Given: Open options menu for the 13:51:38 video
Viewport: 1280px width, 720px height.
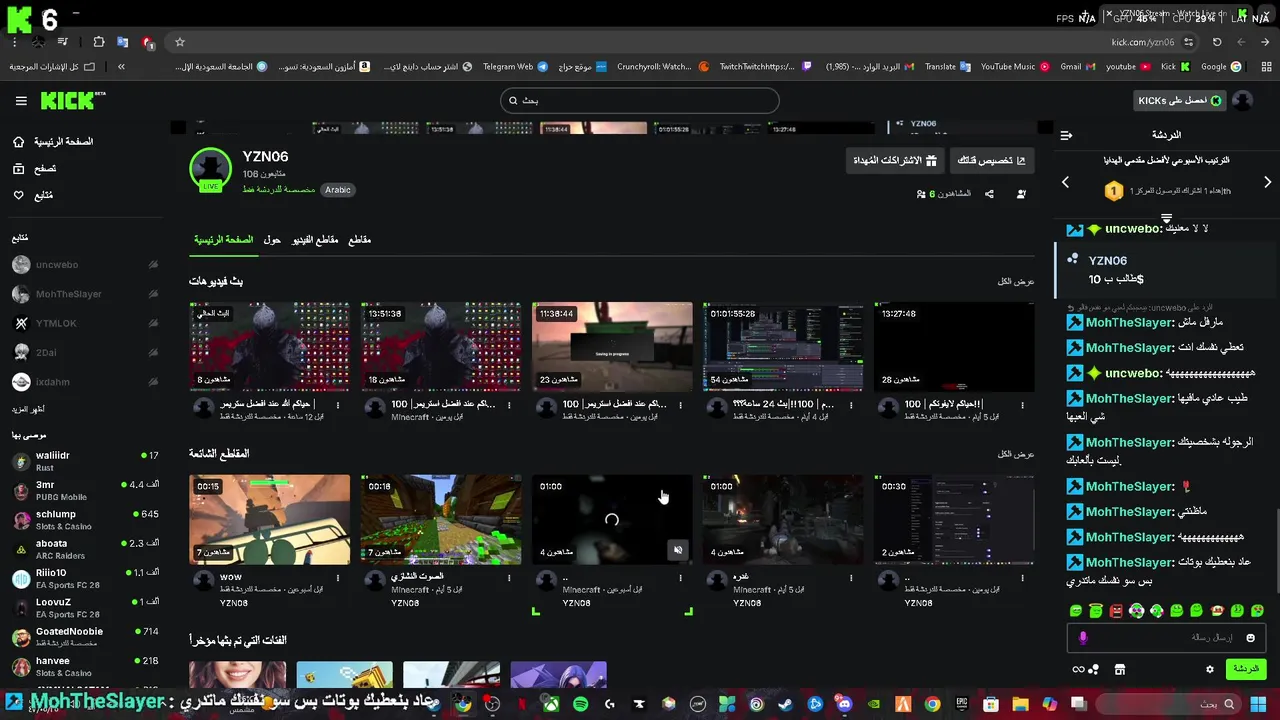Looking at the screenshot, I should [509, 405].
